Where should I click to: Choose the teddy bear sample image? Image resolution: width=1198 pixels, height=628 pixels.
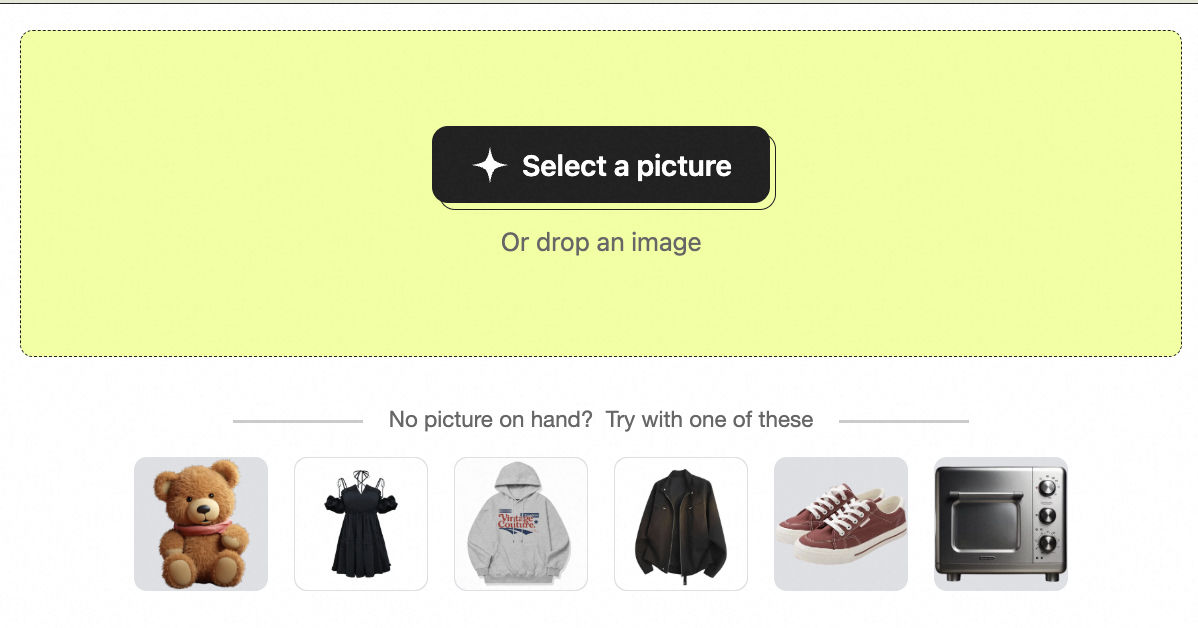pyautogui.click(x=201, y=524)
